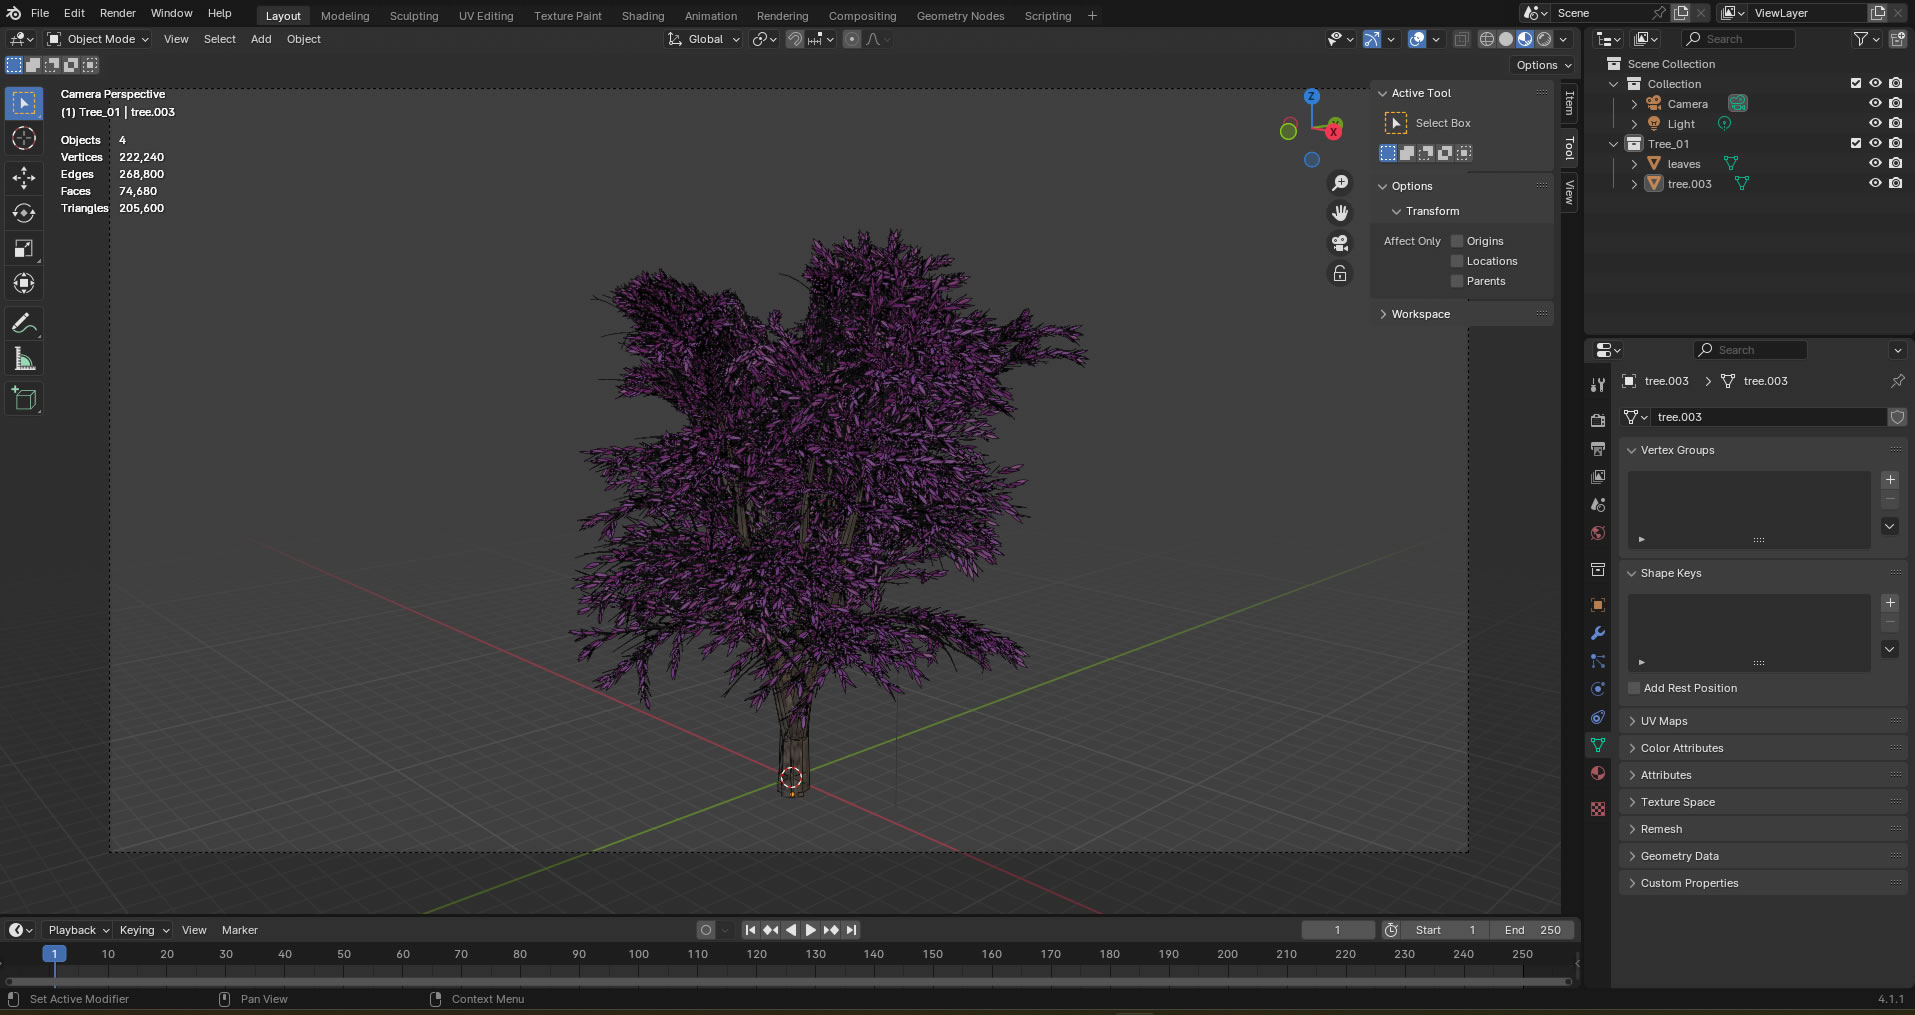Switch to the Geometry Nodes workspace tab
Image resolution: width=1915 pixels, height=1015 pixels.
(960, 16)
